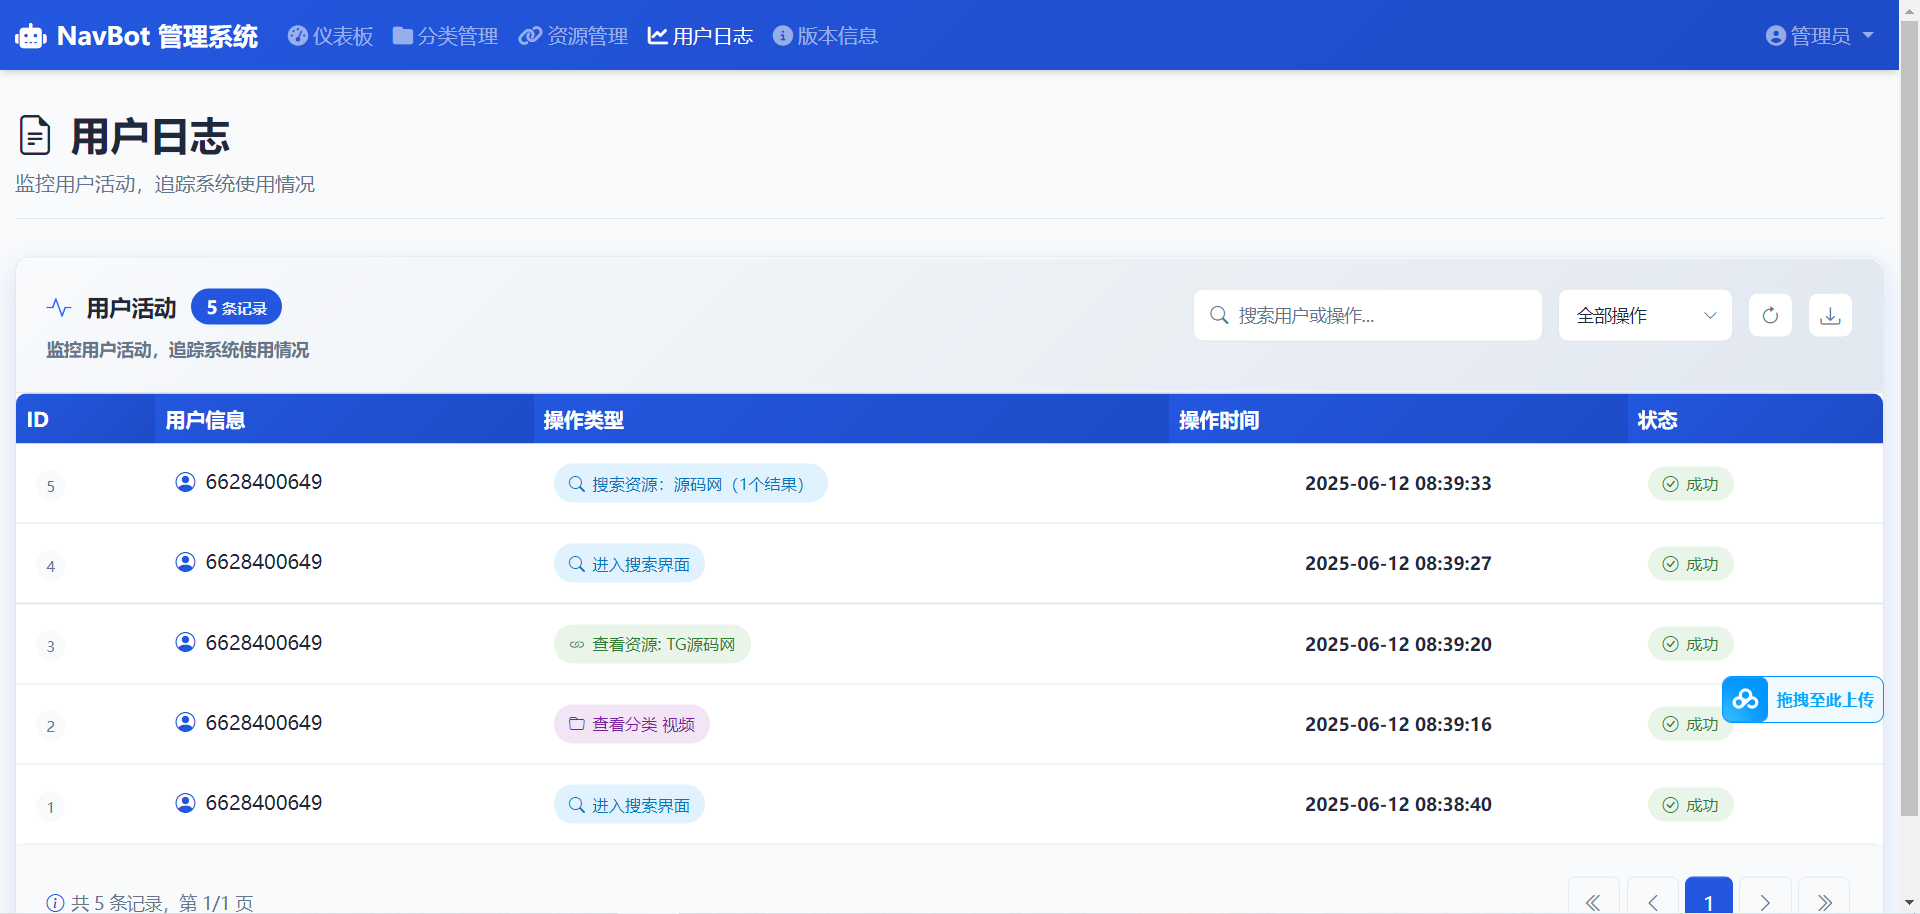Click user avatar icon in row 5
This screenshot has width=1920, height=914.
(185, 482)
